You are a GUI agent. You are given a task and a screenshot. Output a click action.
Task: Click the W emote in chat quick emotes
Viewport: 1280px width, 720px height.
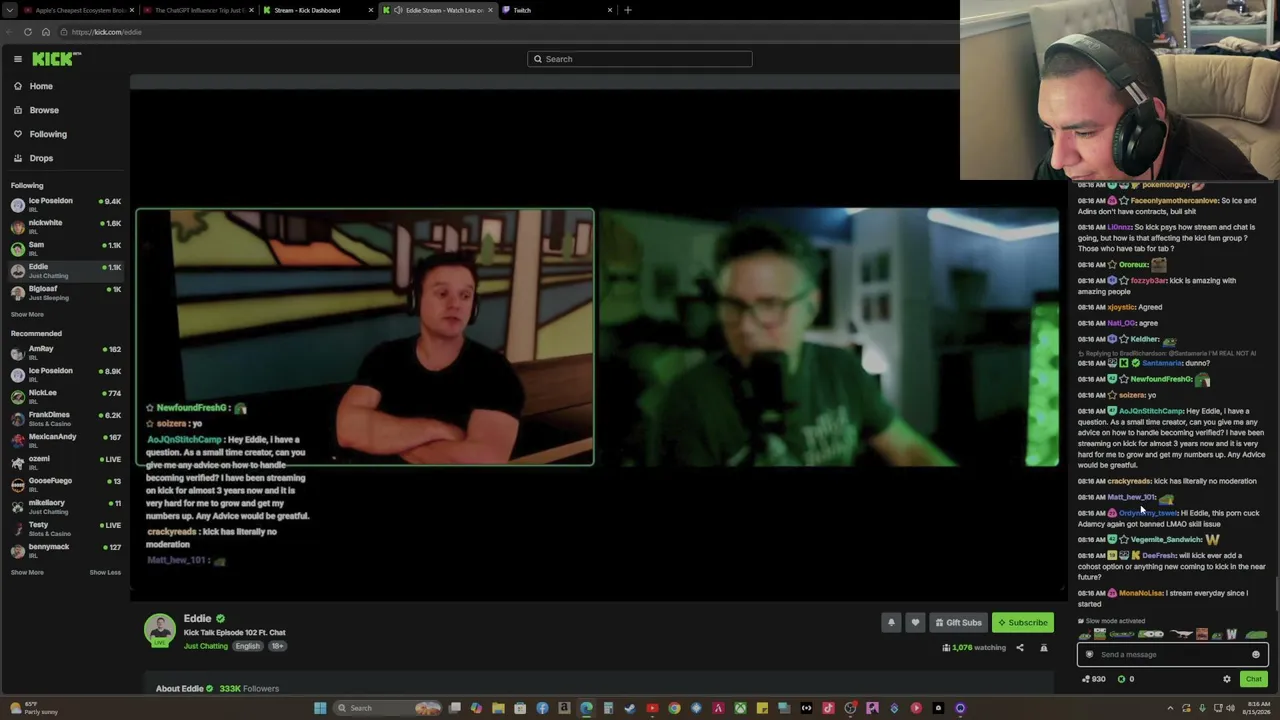[x=1232, y=634]
